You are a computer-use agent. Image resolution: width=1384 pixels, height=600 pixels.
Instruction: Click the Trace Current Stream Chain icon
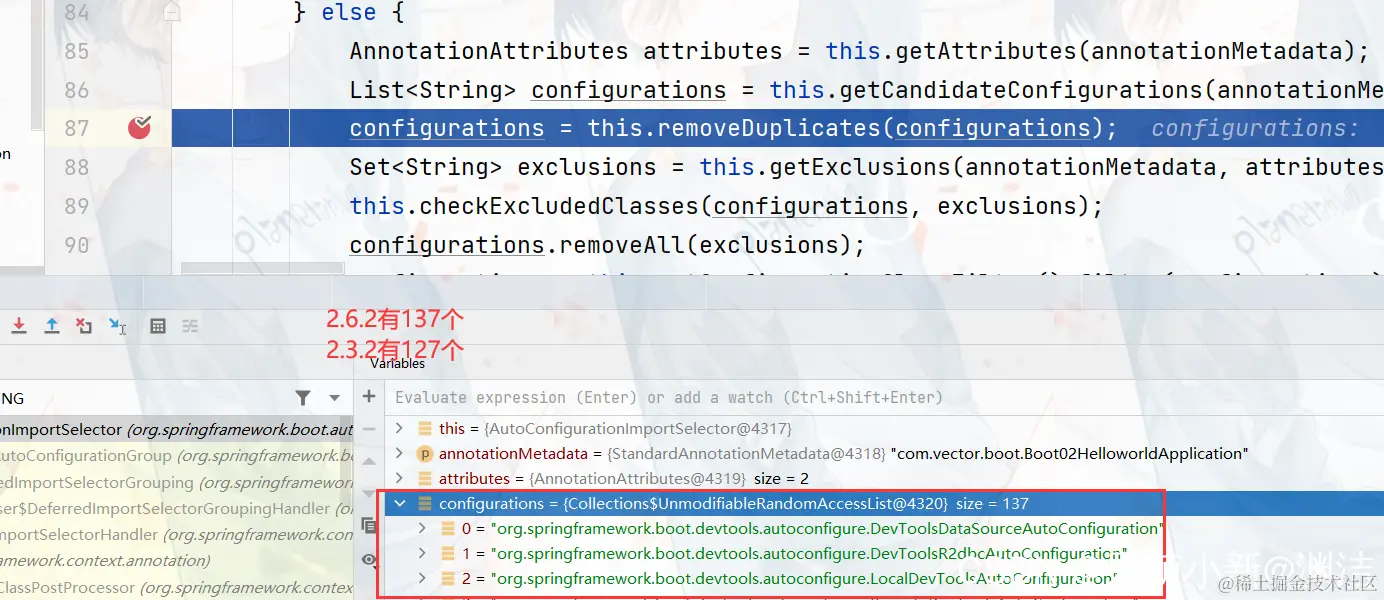[x=190, y=326]
